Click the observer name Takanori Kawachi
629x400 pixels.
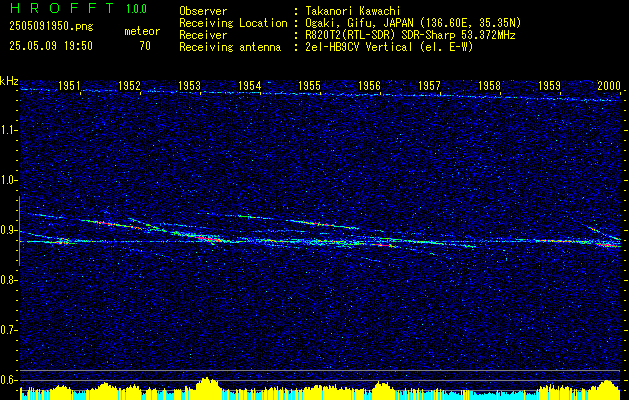click(x=353, y=11)
